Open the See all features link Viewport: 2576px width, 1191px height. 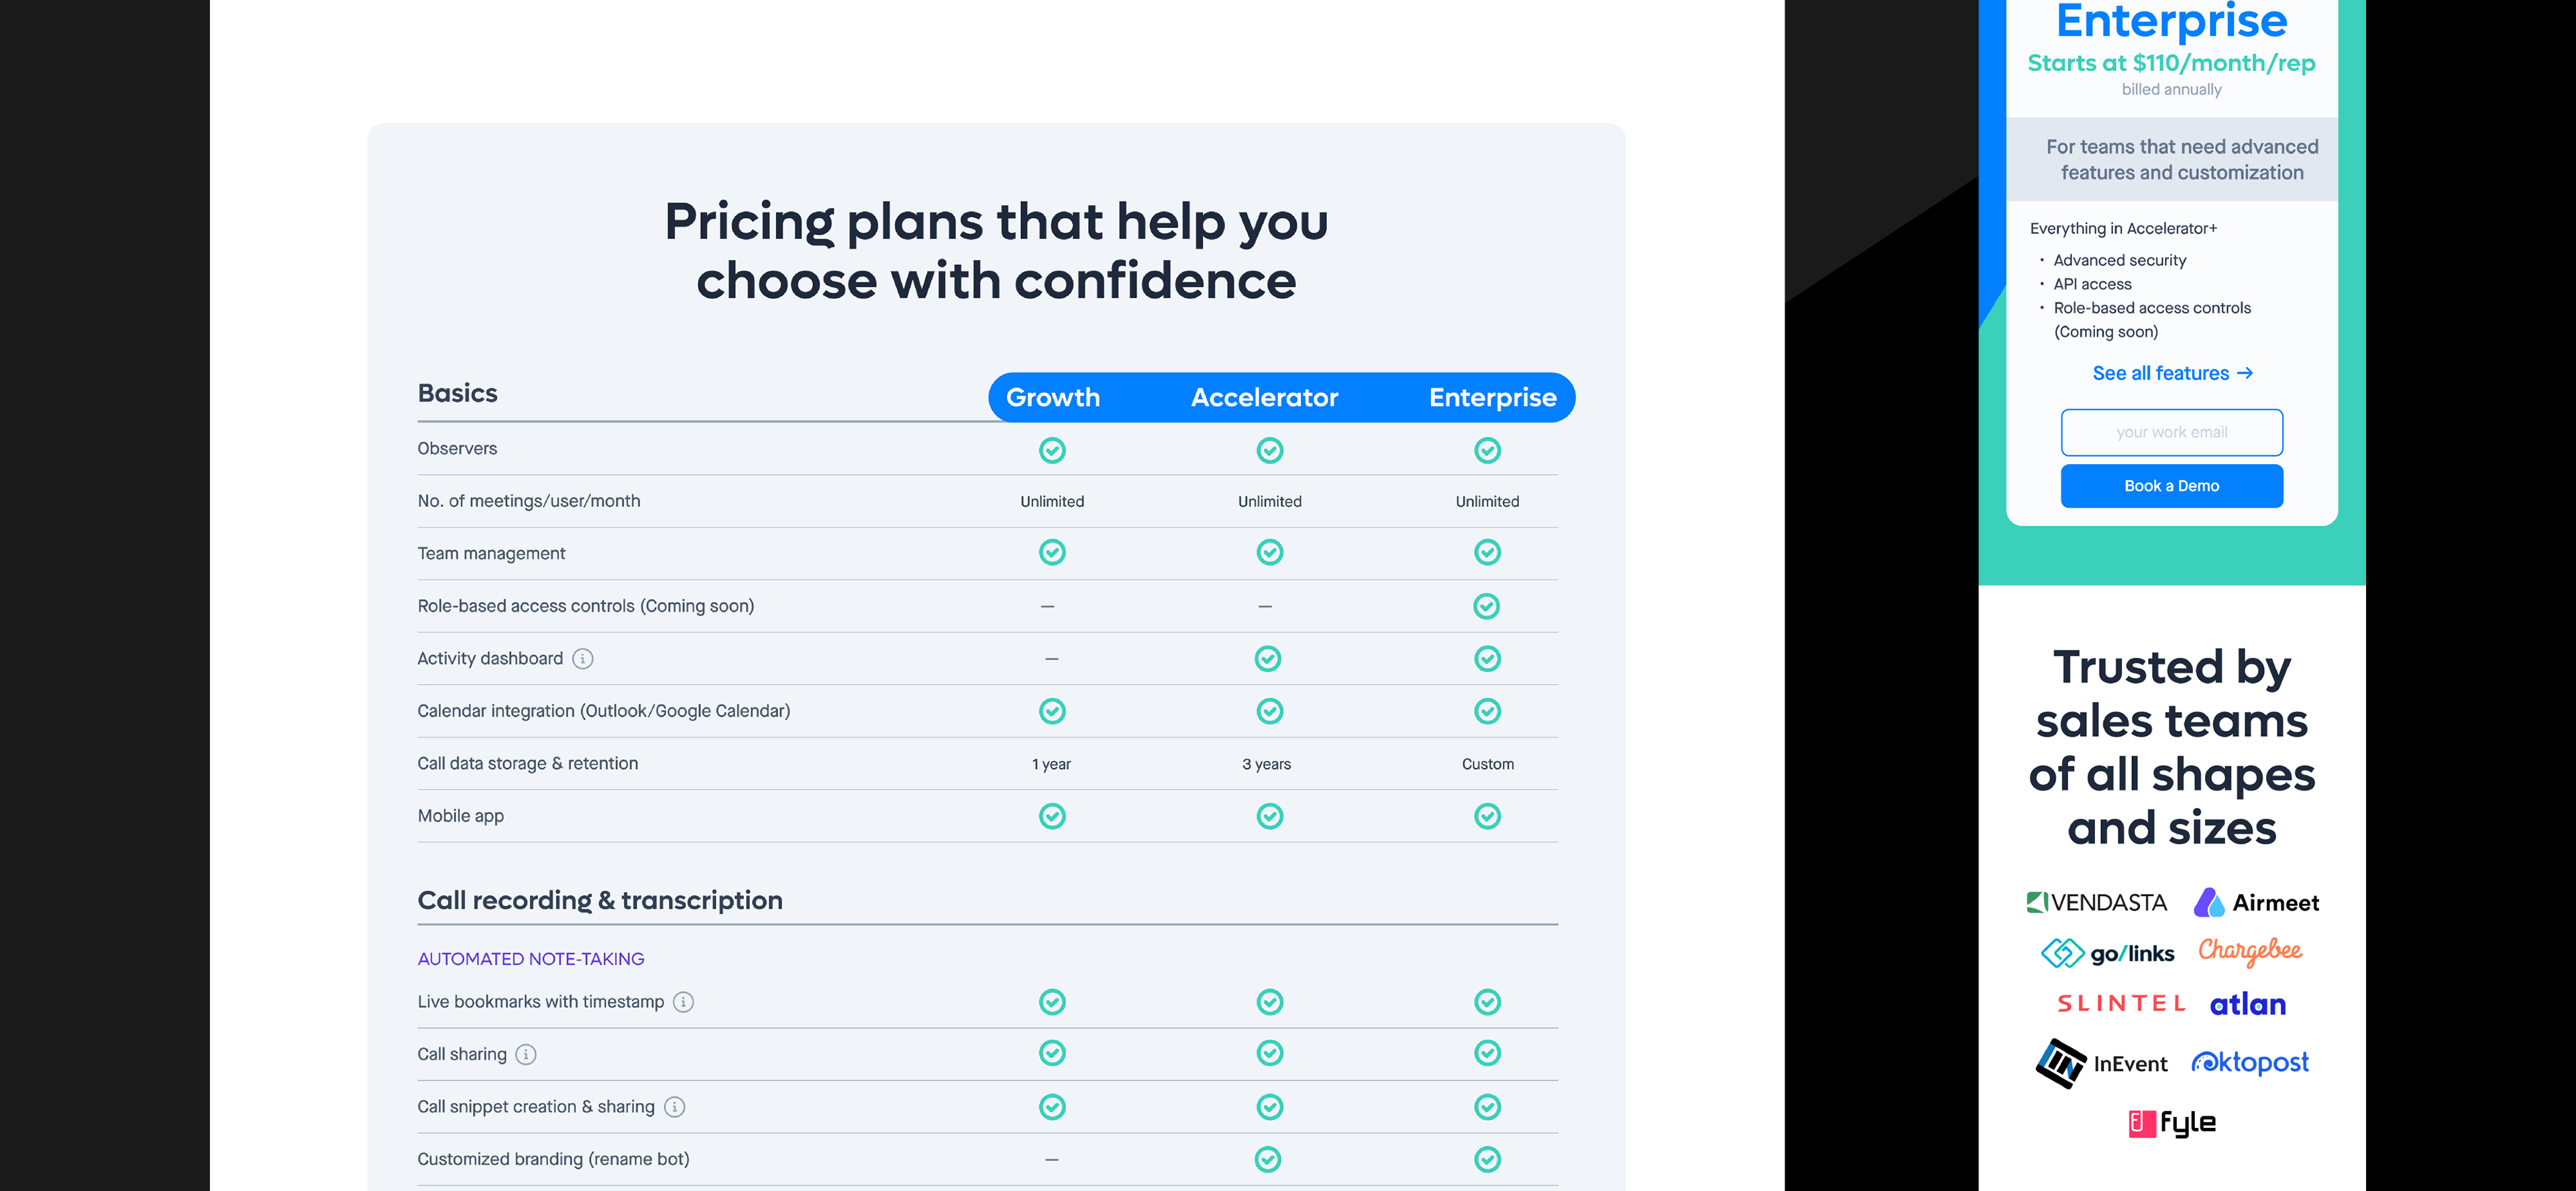[x=2171, y=373]
